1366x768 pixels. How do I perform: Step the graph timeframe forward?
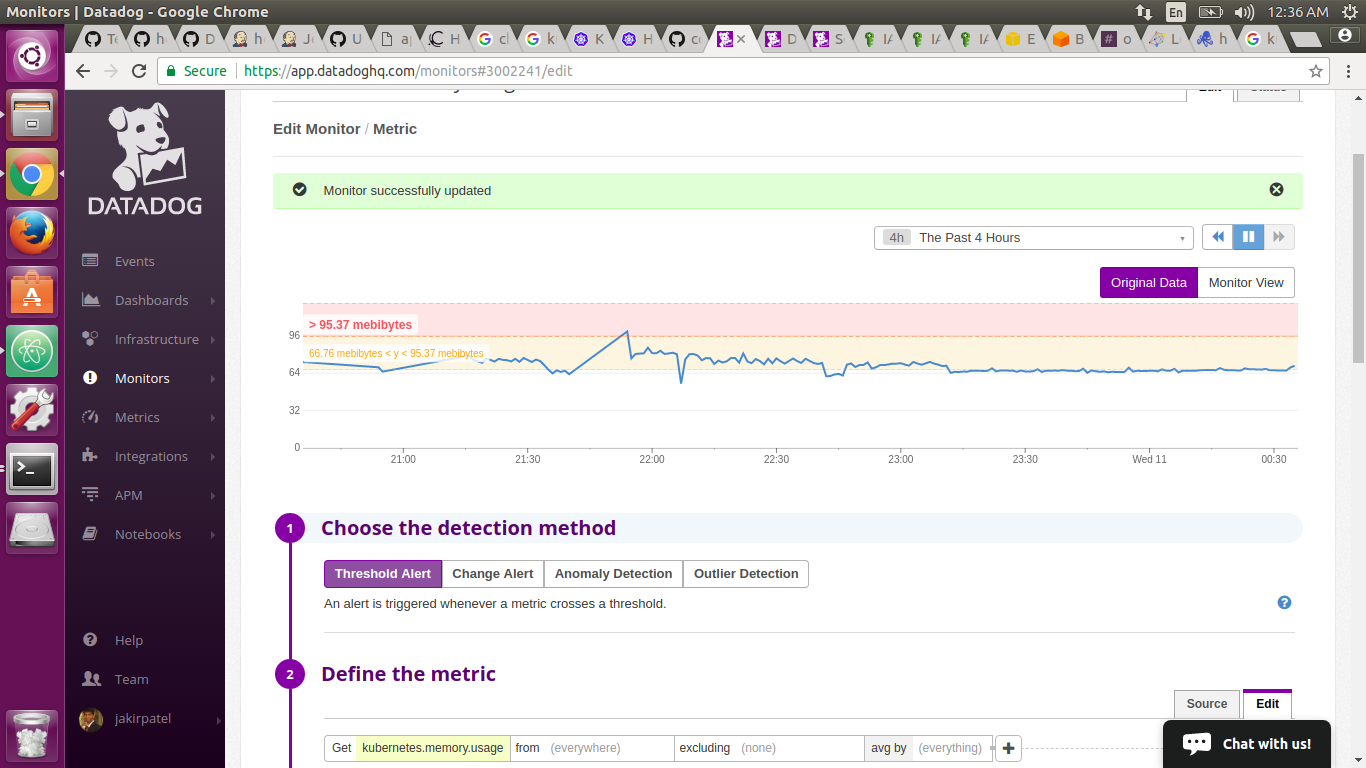[x=1279, y=237]
